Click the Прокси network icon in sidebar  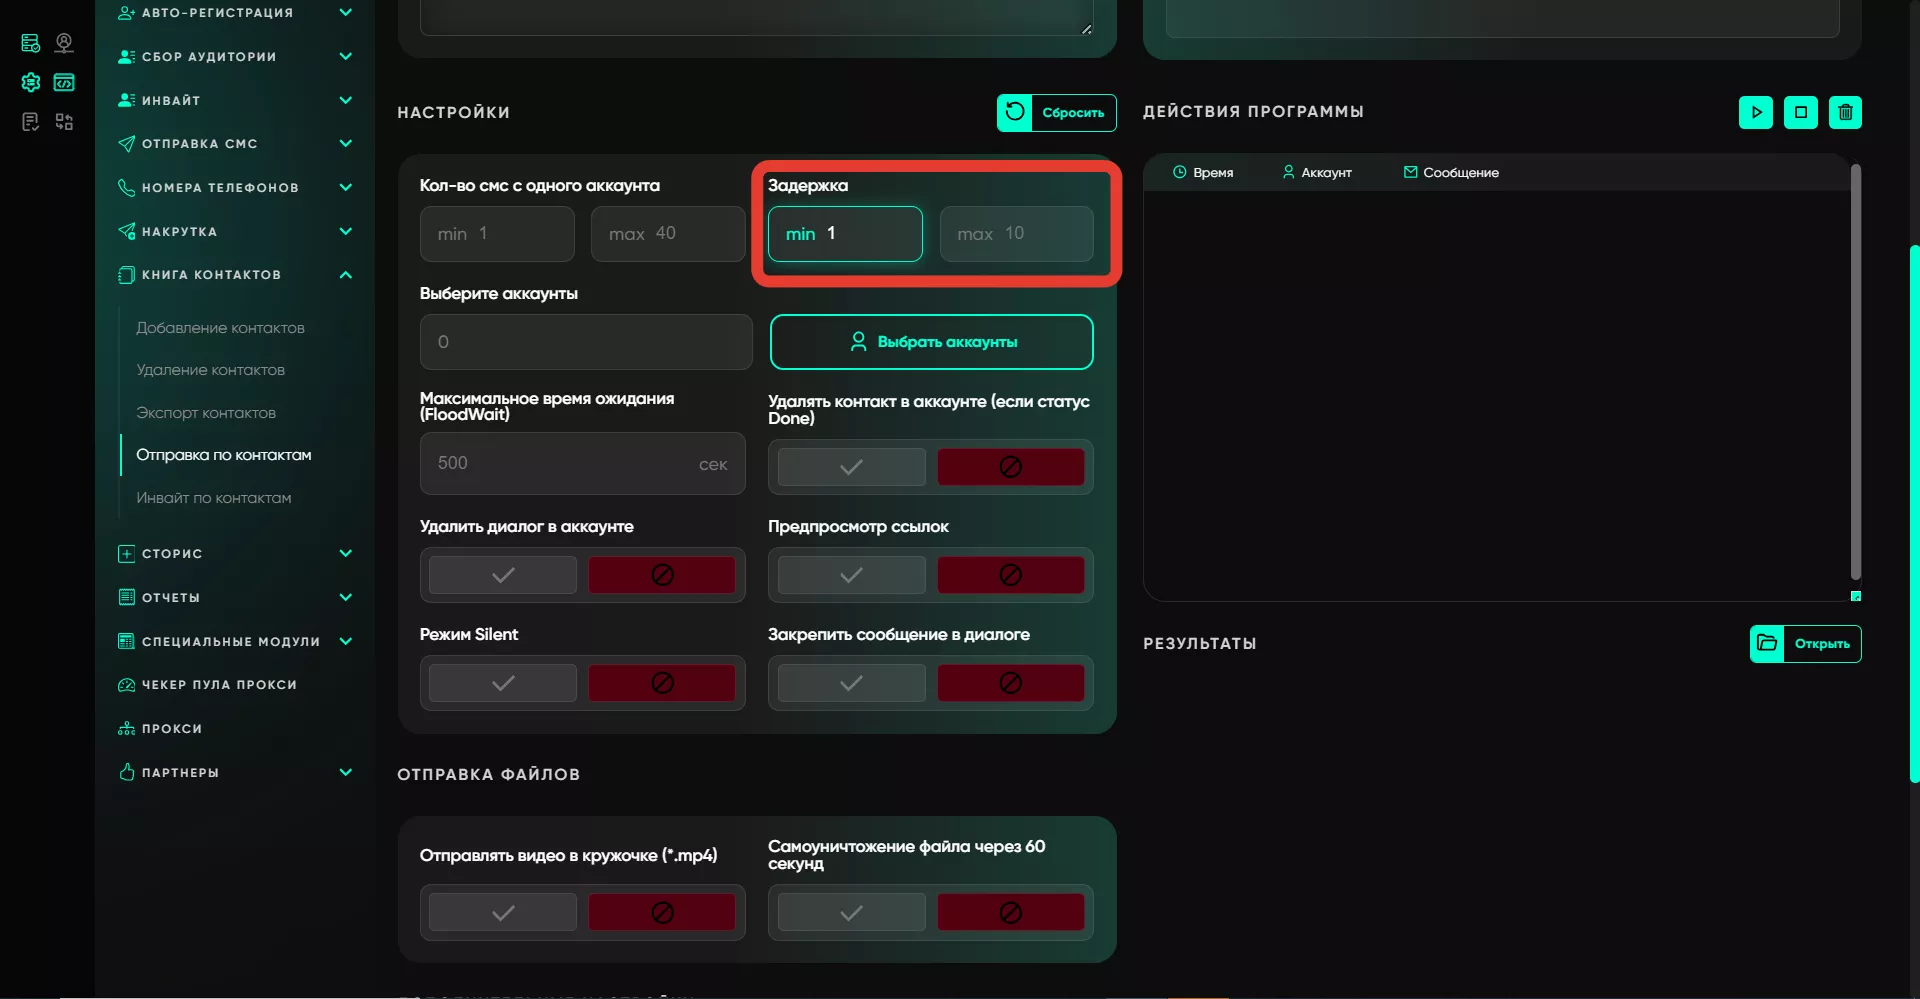126,728
